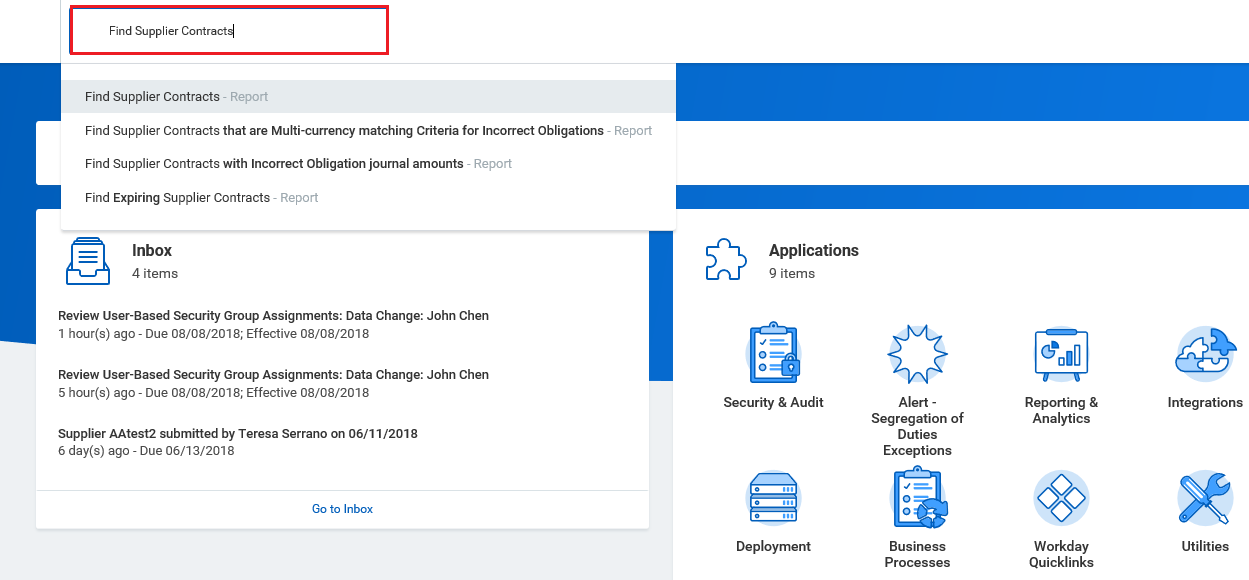
Task: Open the Security & Audit application icon
Action: [773, 354]
